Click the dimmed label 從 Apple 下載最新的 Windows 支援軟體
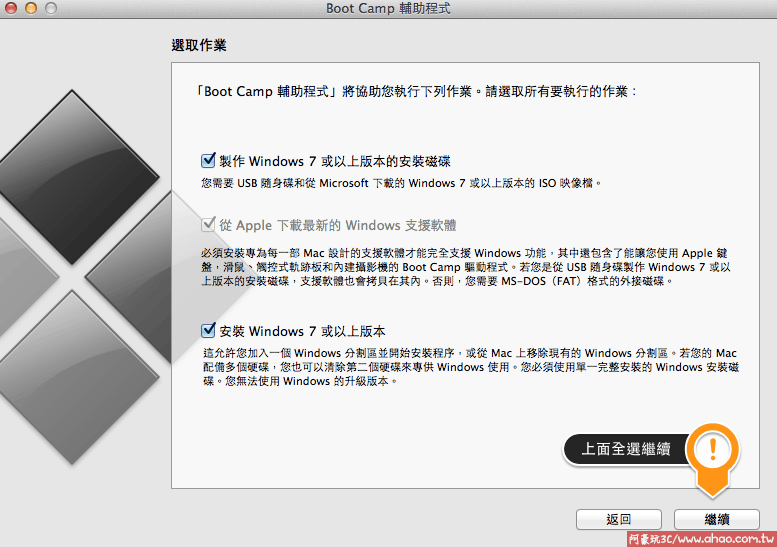 [x=337, y=225]
